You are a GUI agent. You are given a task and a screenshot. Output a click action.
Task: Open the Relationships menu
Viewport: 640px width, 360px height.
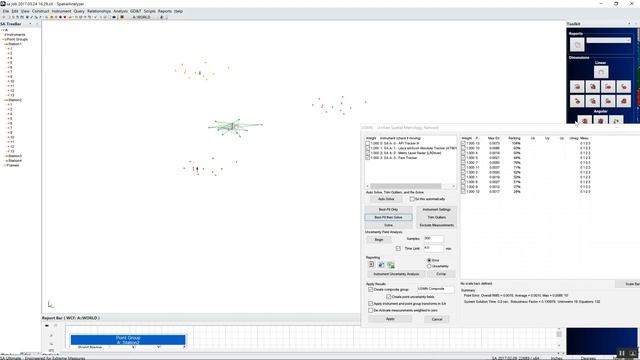click(99, 11)
